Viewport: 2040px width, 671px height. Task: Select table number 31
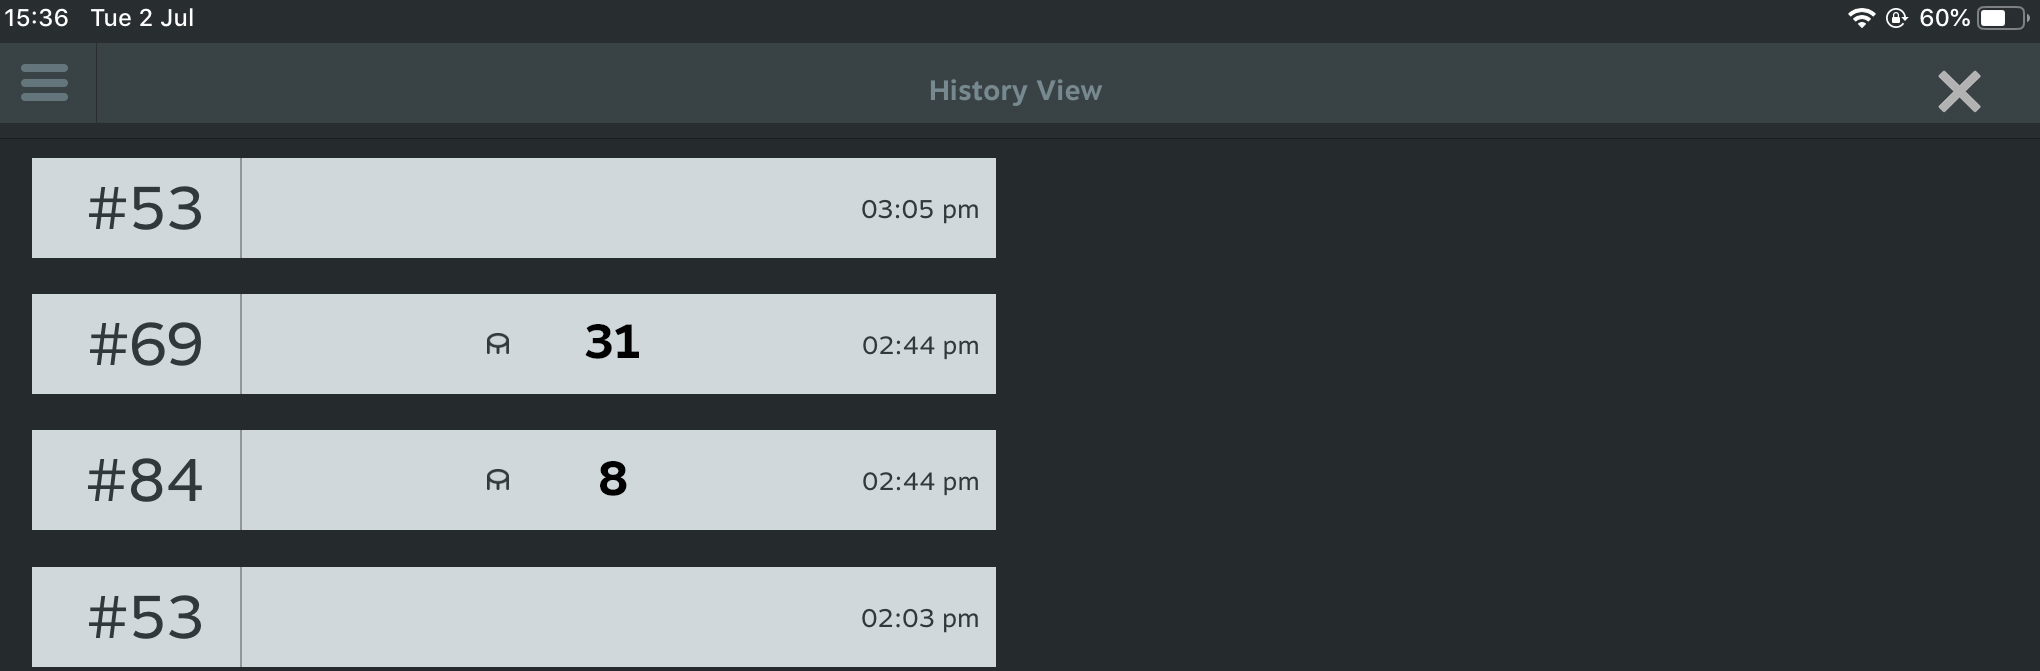tap(612, 343)
